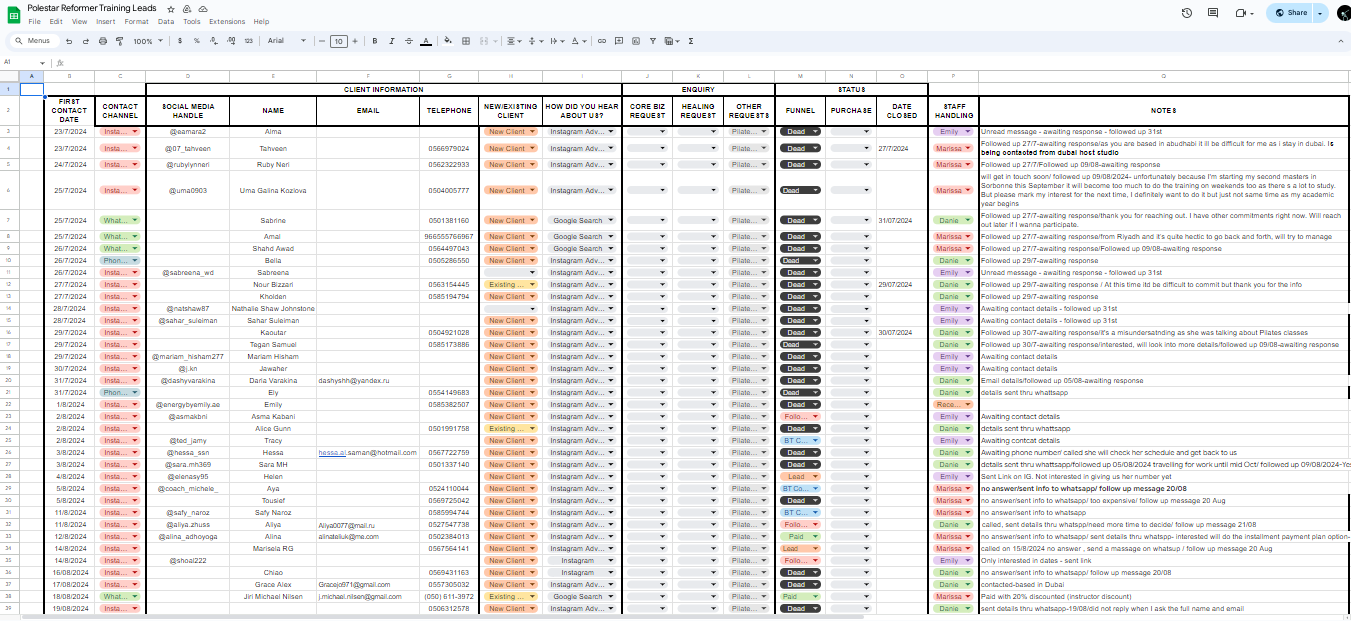This screenshot has width=1351, height=621.
Task: Select the Uma Galina Kozlova name cell
Action: click(x=273, y=190)
